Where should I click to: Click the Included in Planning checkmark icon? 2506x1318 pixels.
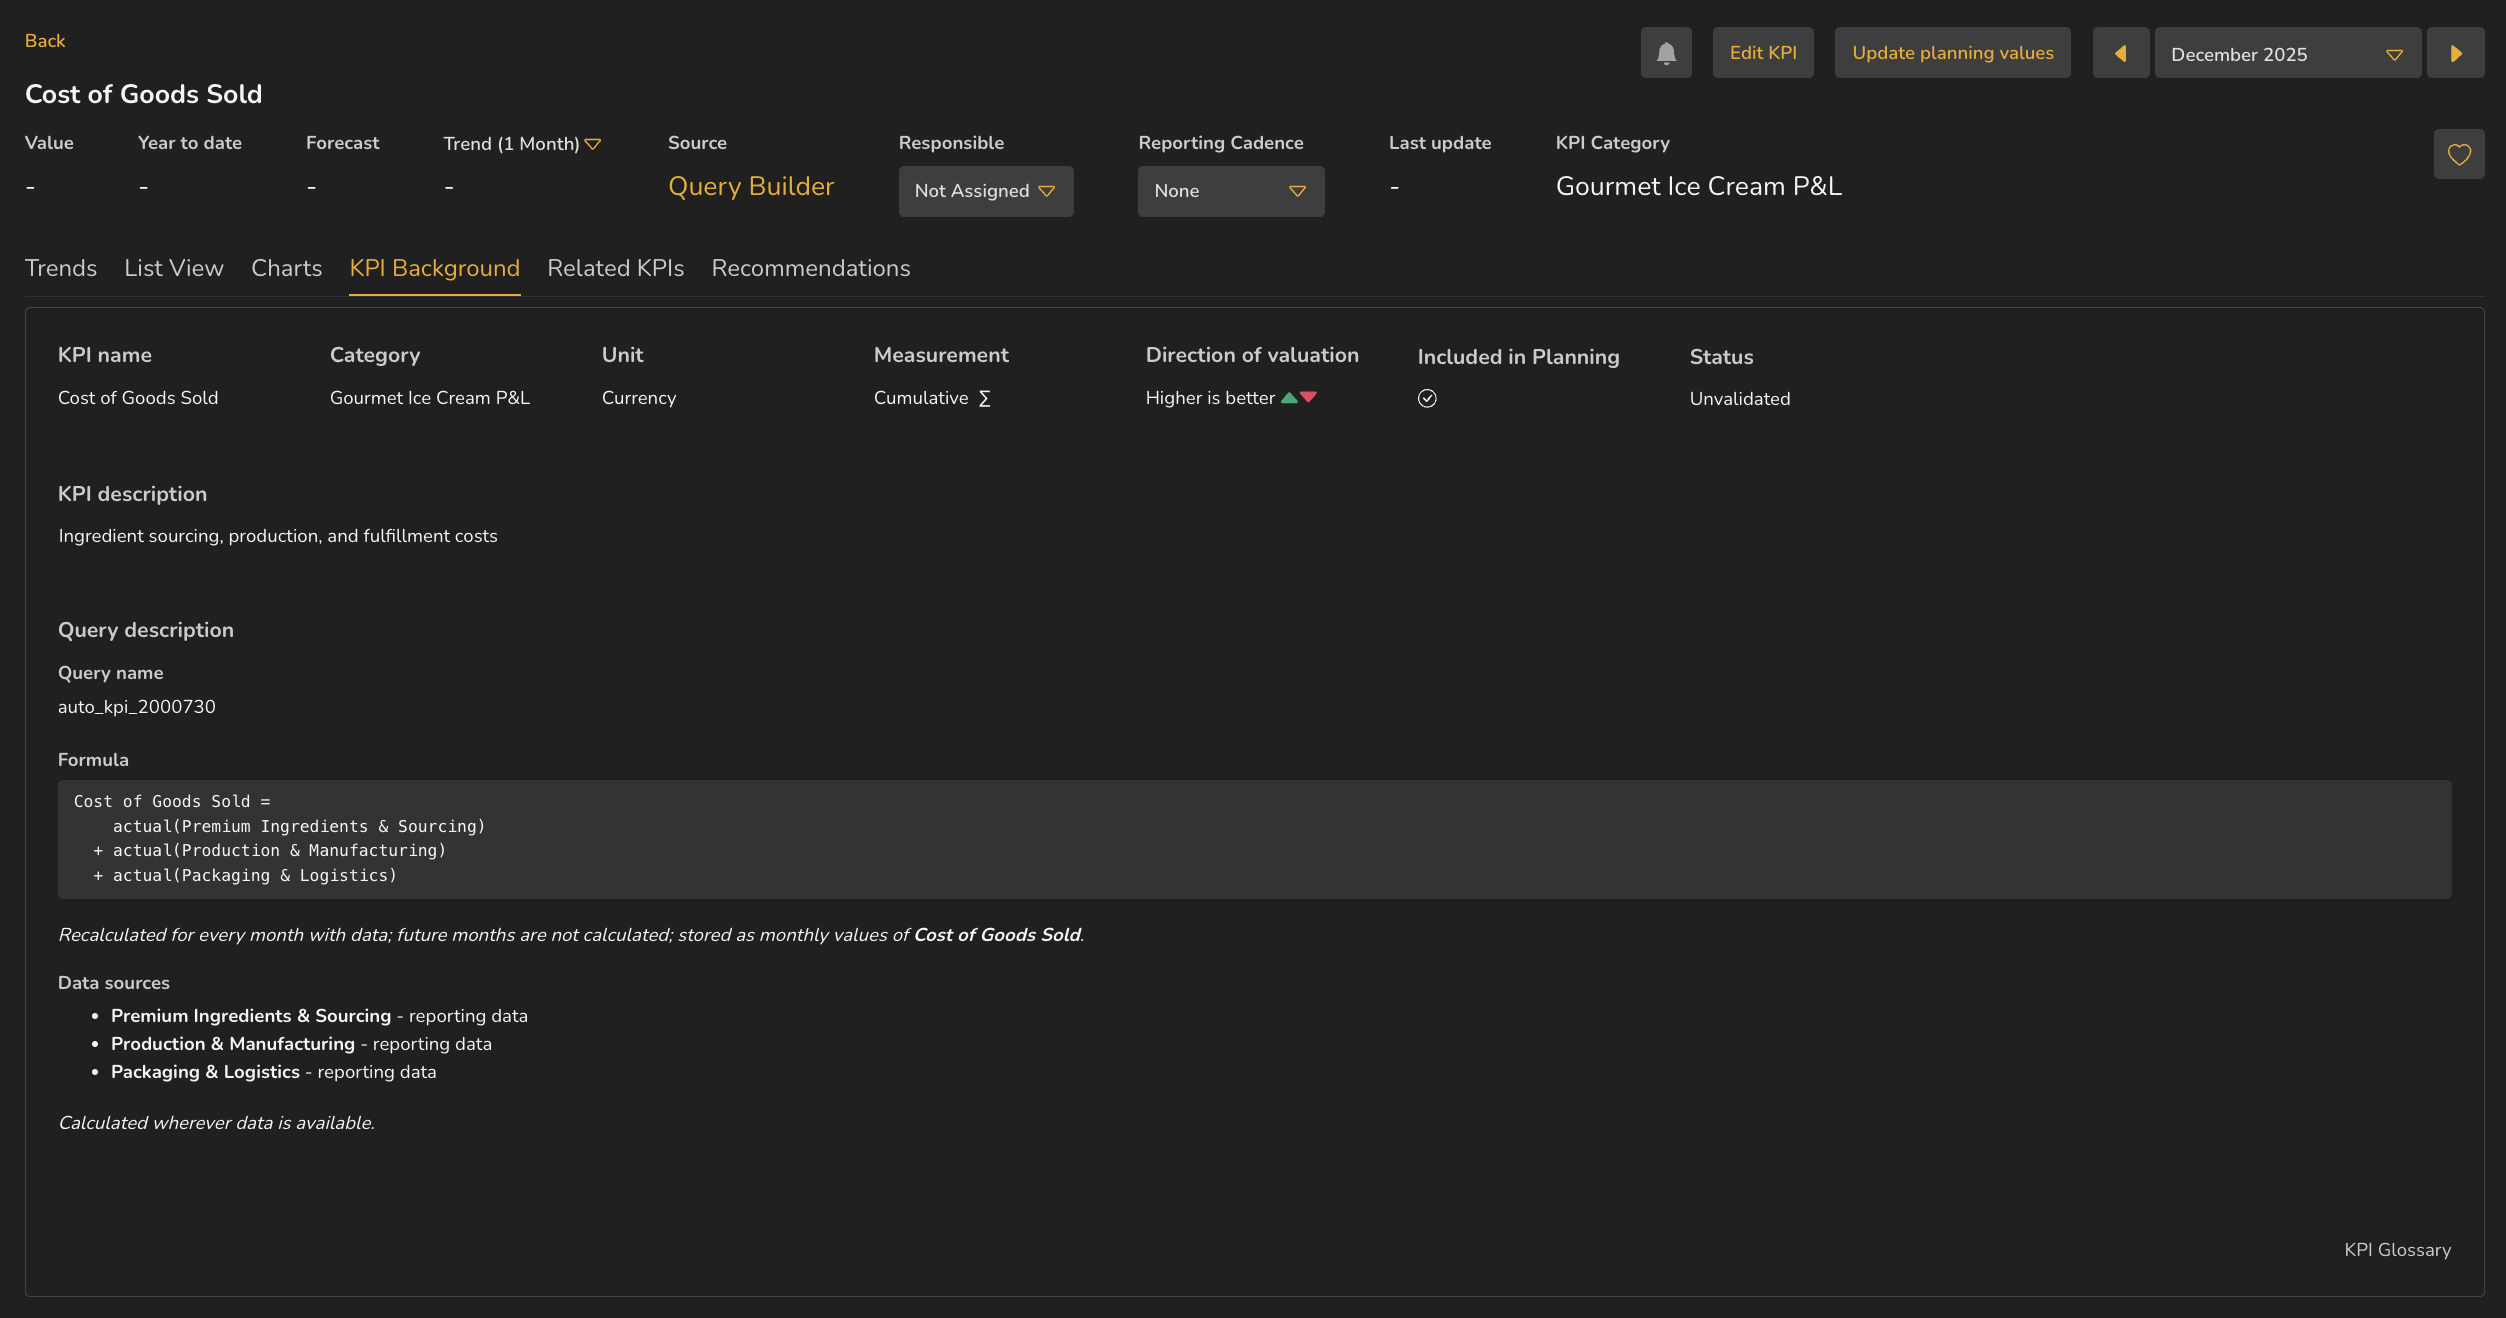tap(1427, 399)
